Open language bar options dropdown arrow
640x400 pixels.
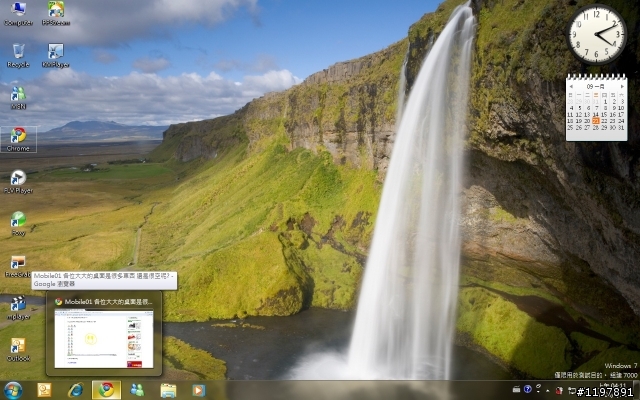tap(539, 391)
